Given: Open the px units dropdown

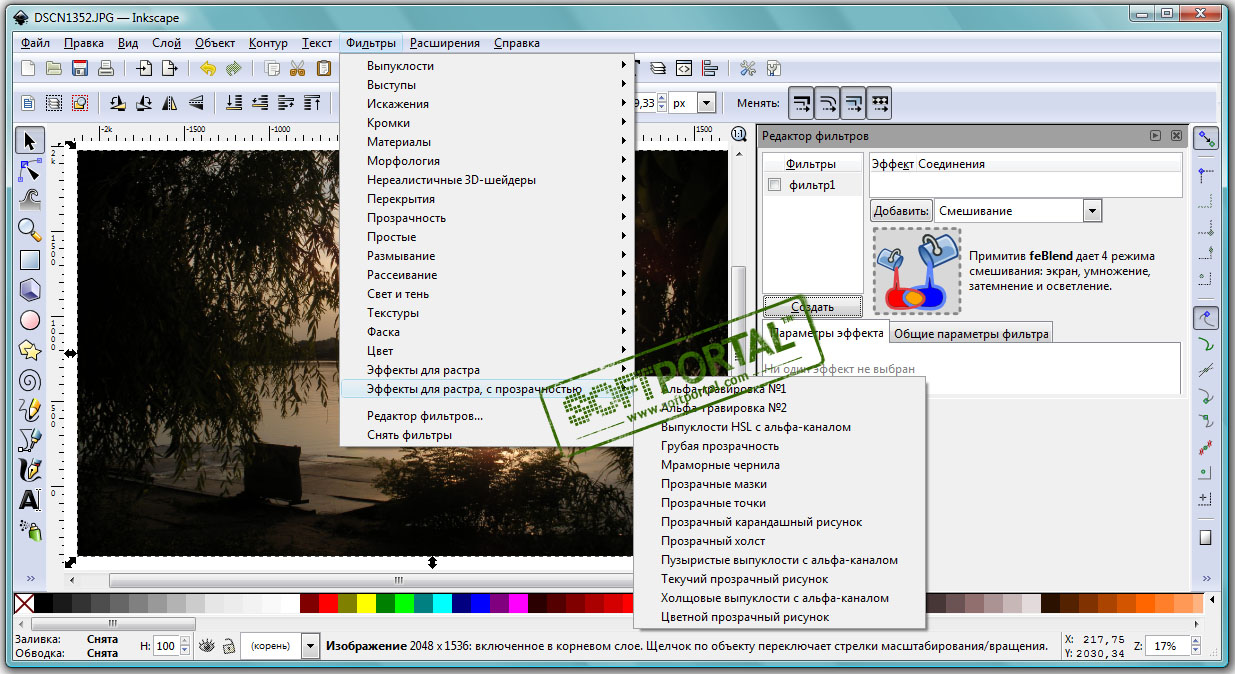Looking at the screenshot, I should tap(707, 102).
